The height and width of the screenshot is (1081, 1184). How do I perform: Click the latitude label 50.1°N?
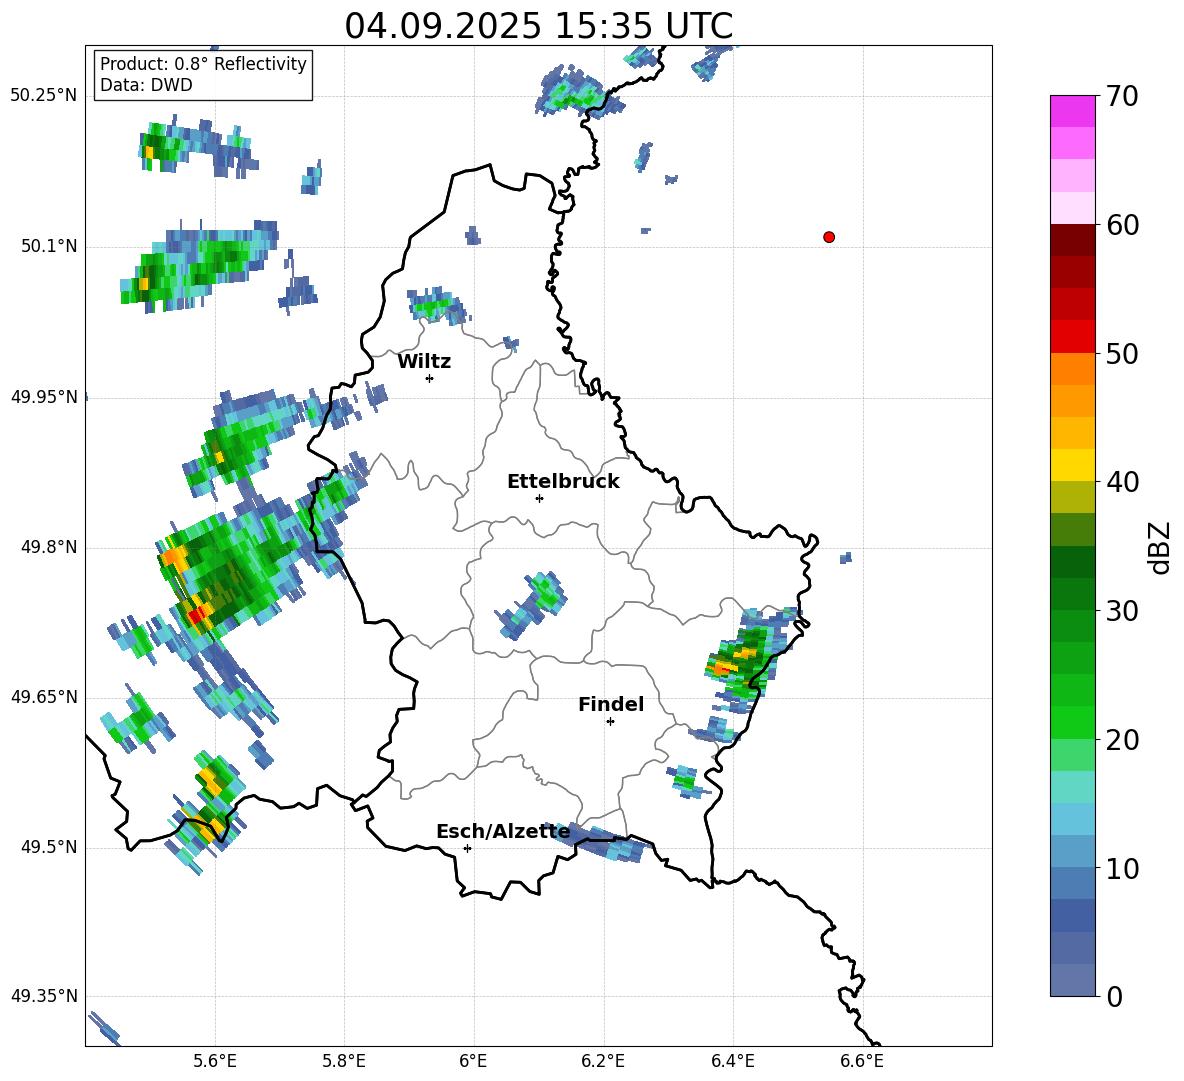(x=49, y=247)
